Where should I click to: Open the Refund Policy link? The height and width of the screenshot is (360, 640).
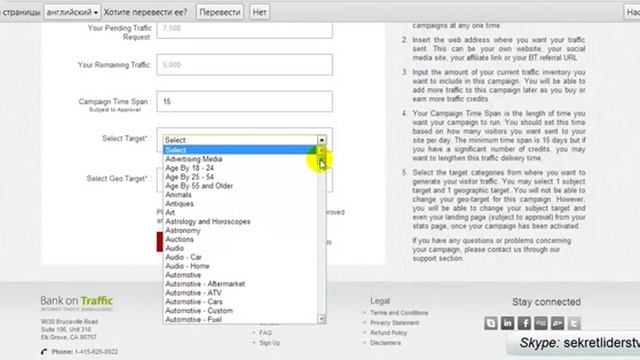pyautogui.click(x=389, y=333)
